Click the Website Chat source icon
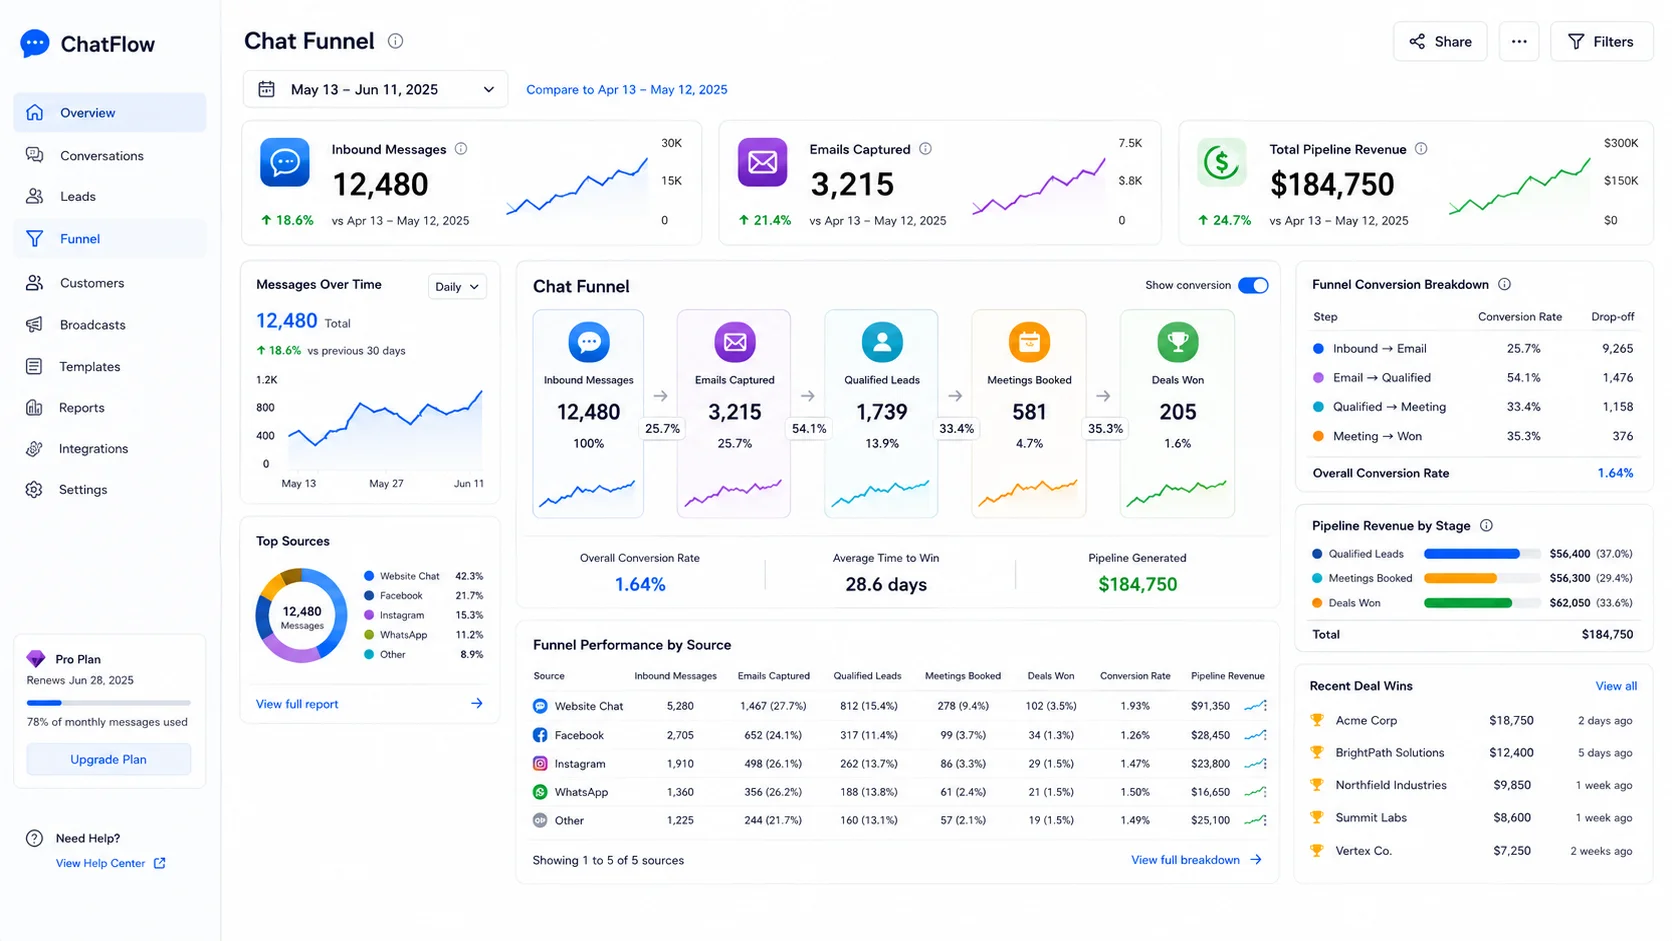Screen dimensions: 1672x941 tap(540, 706)
